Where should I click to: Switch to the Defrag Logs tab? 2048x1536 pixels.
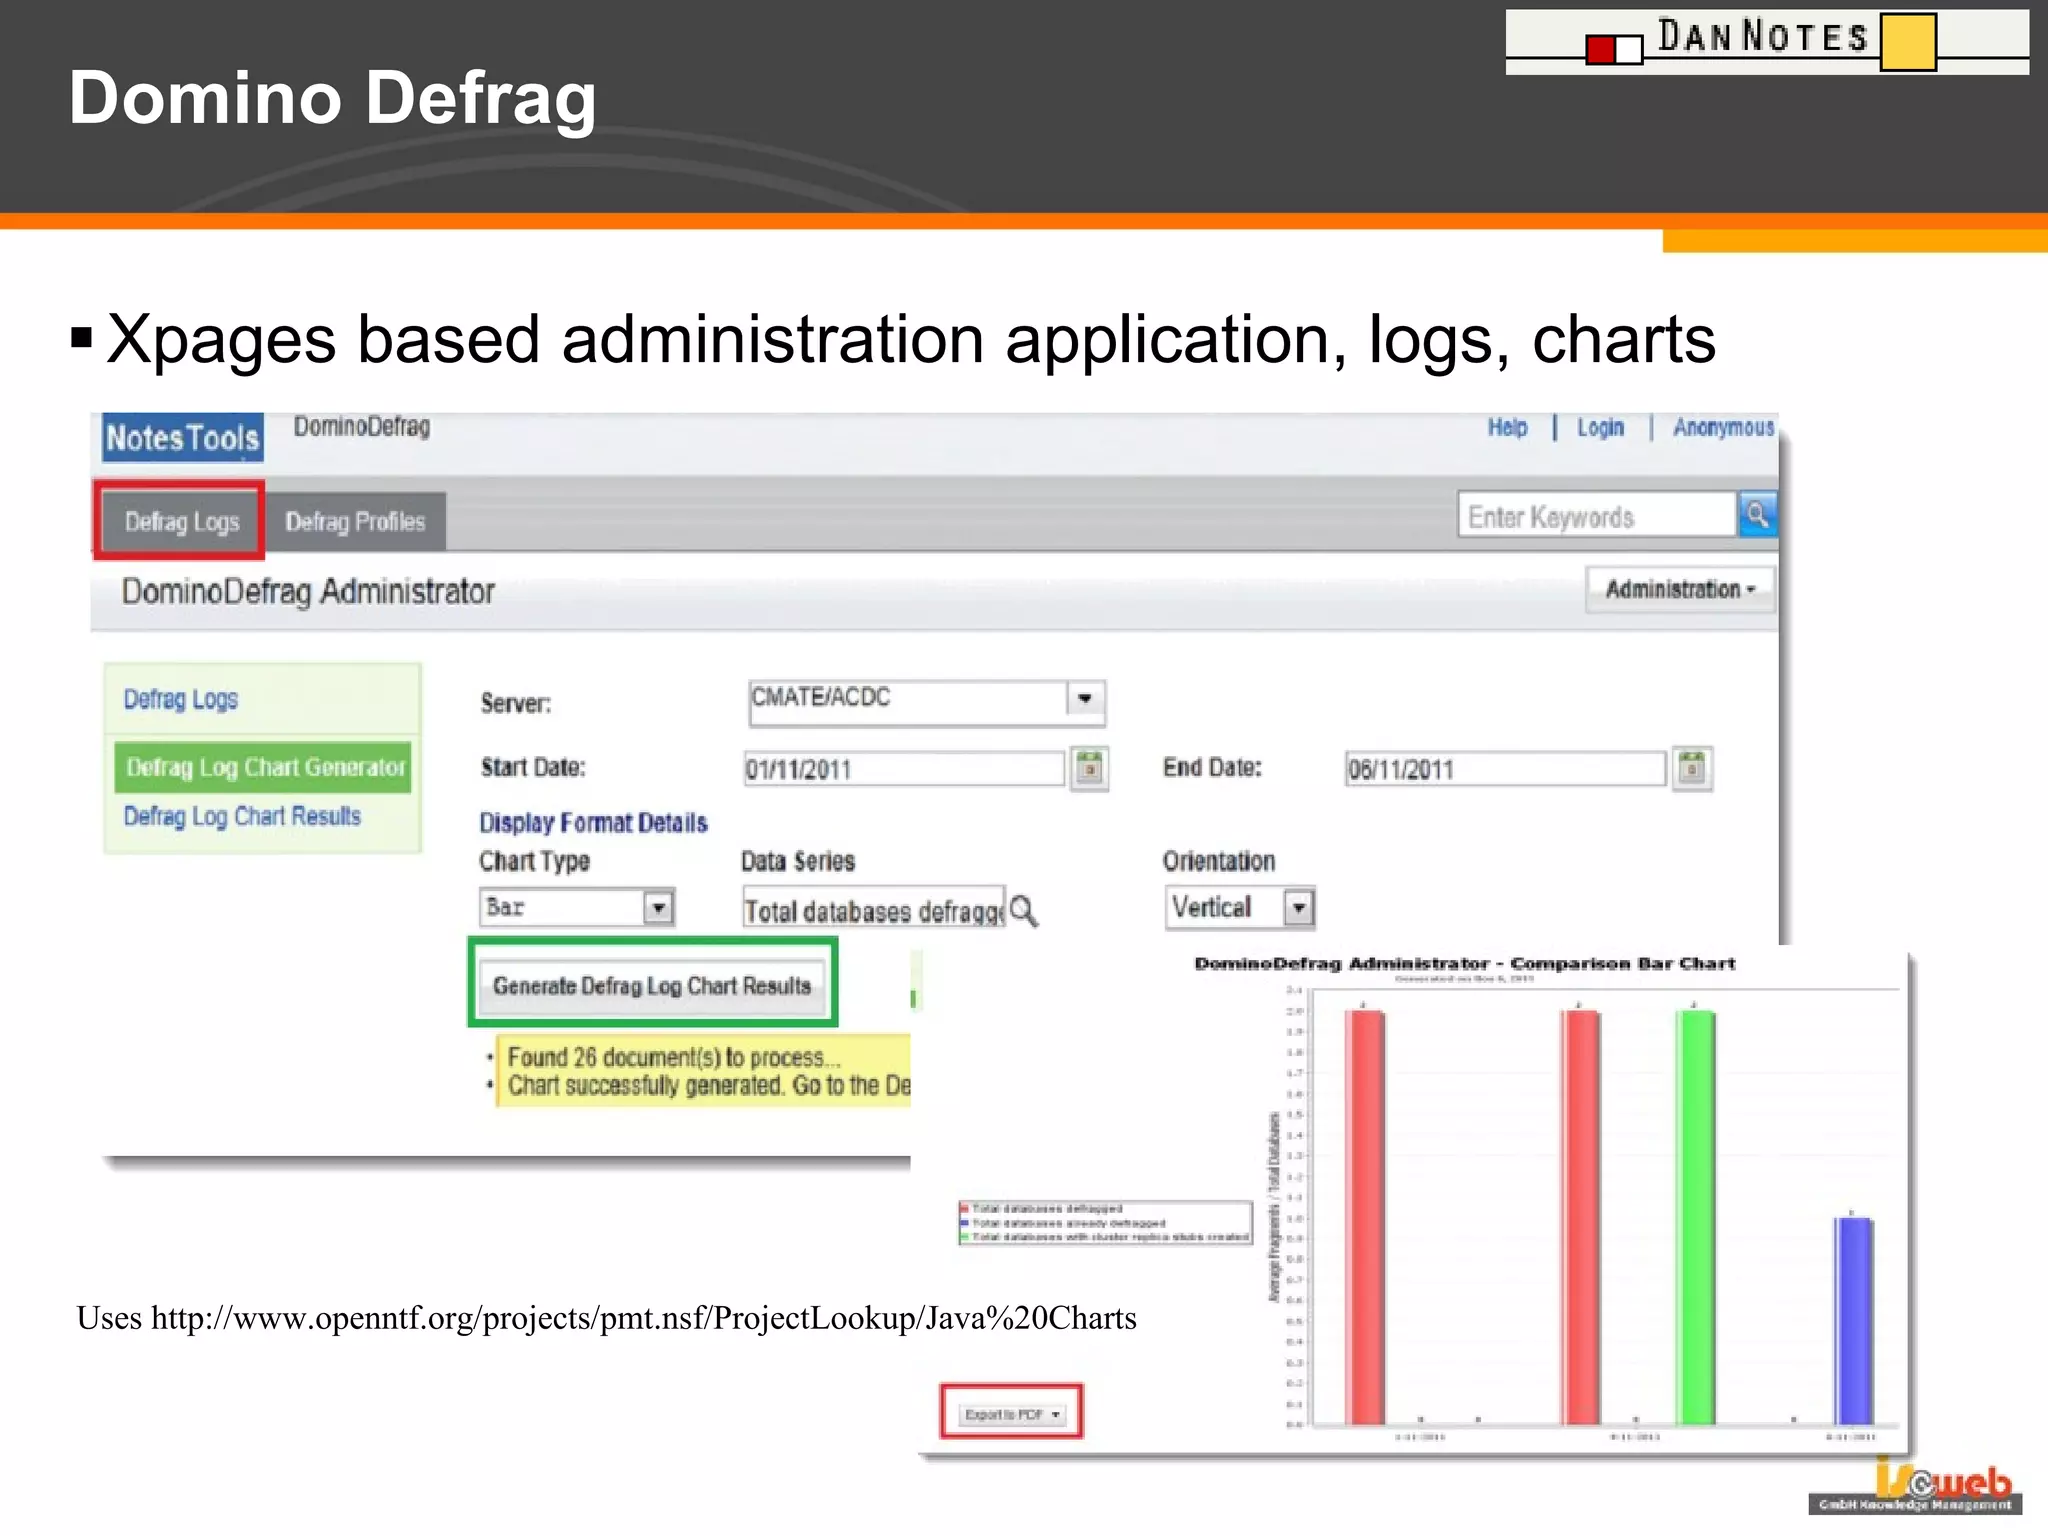(181, 521)
